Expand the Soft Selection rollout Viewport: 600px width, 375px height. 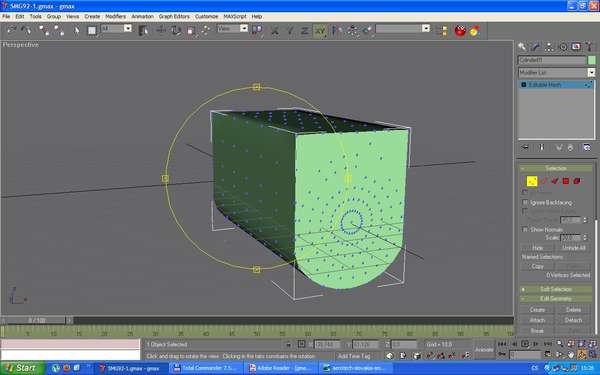point(556,289)
